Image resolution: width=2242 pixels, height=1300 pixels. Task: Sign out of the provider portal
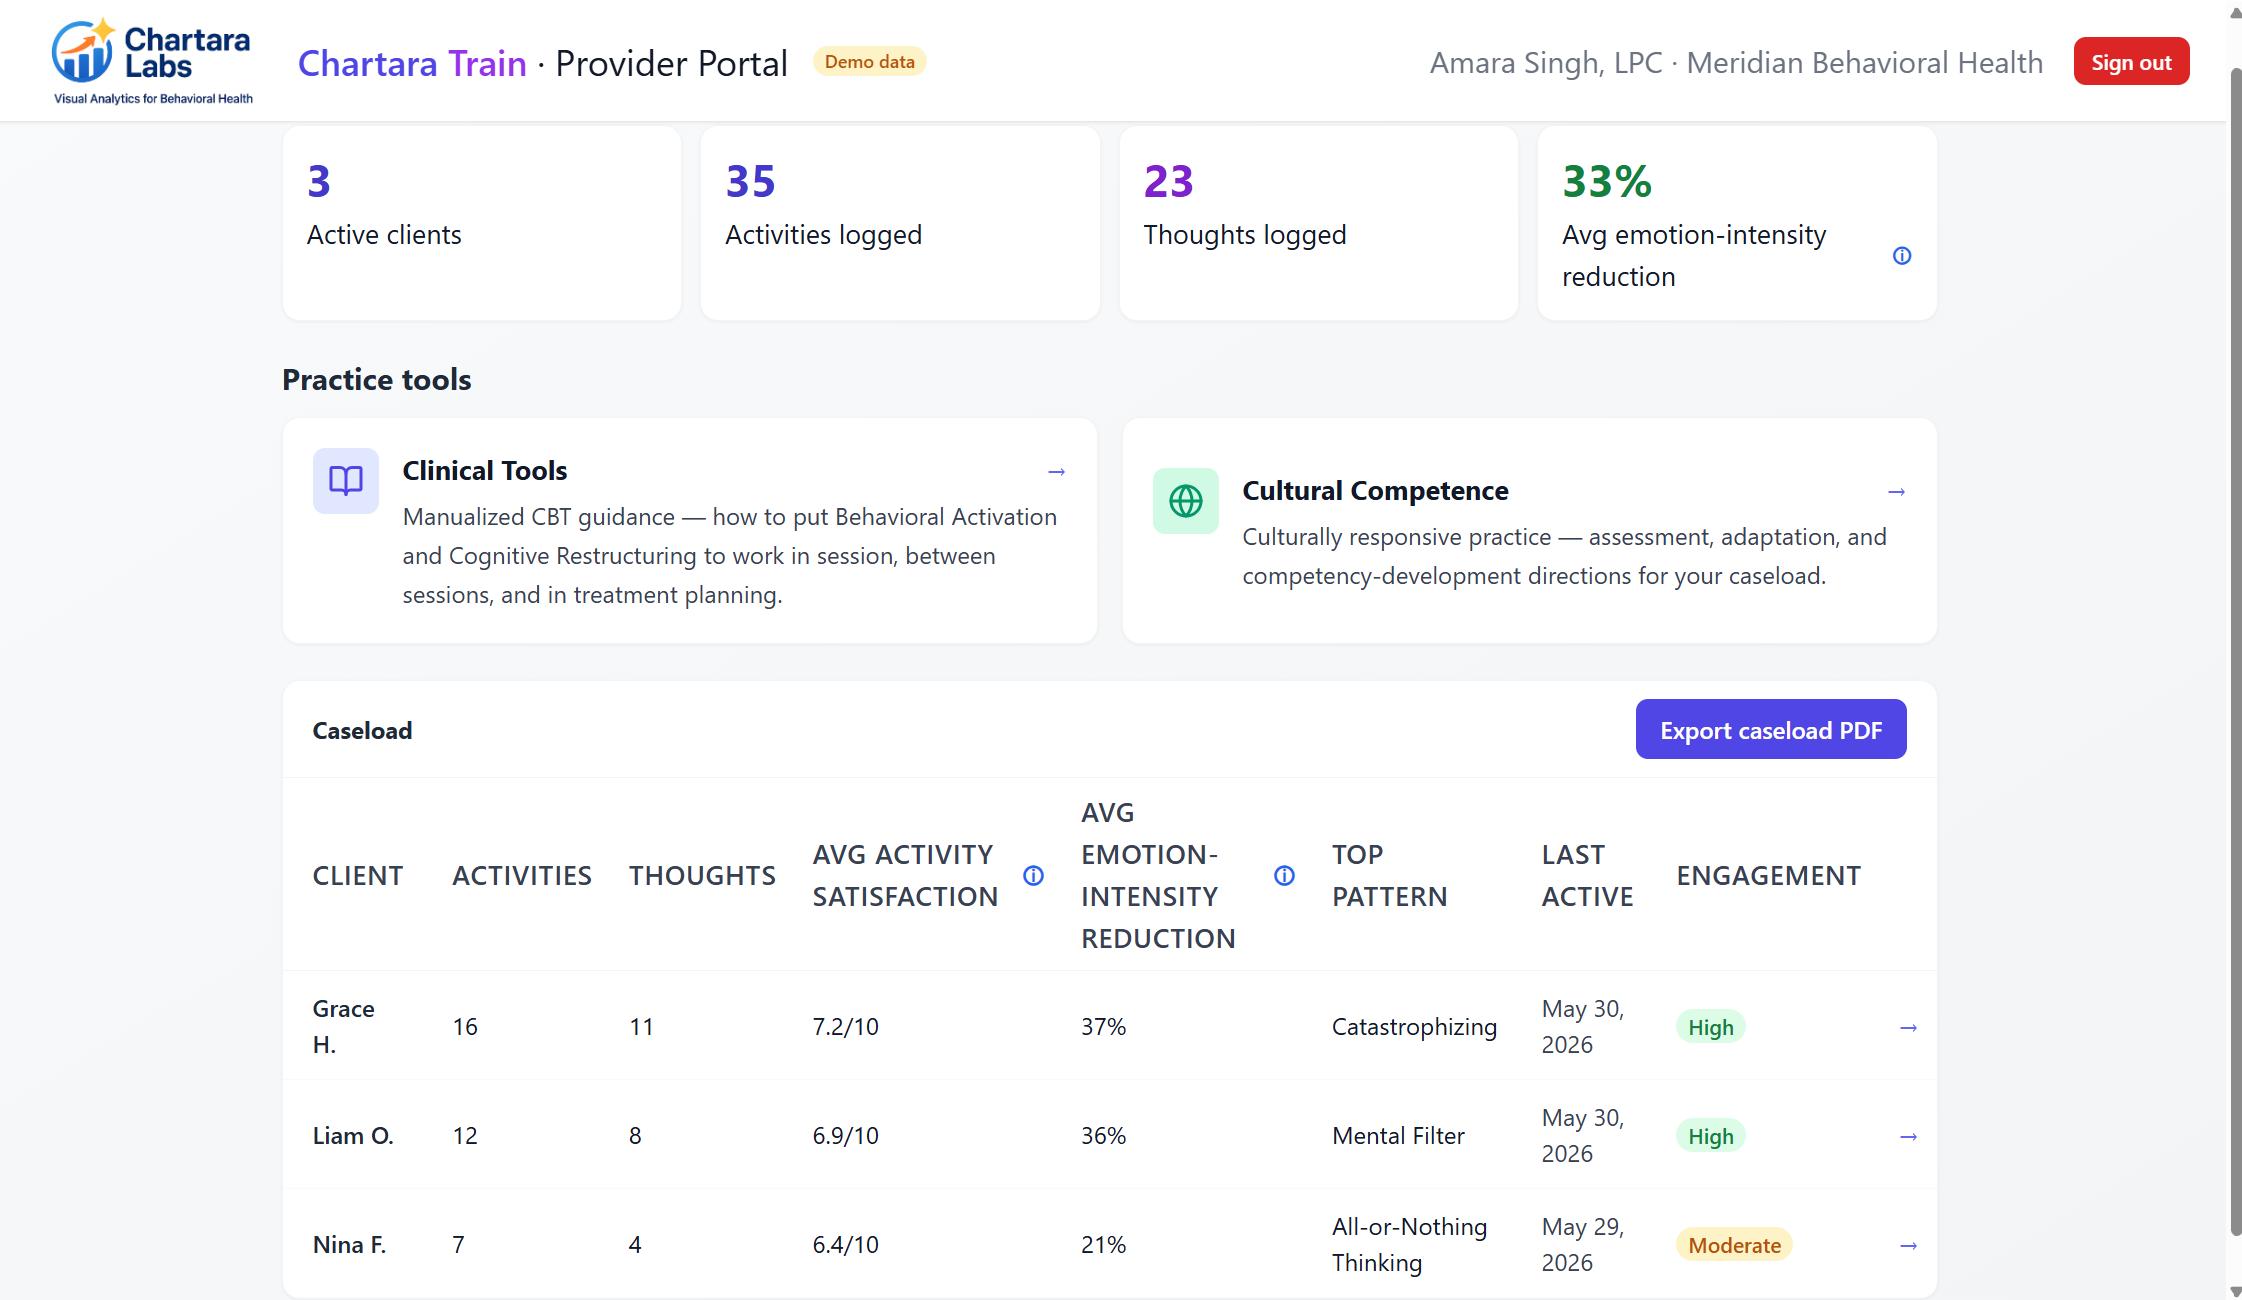pyautogui.click(x=2131, y=62)
